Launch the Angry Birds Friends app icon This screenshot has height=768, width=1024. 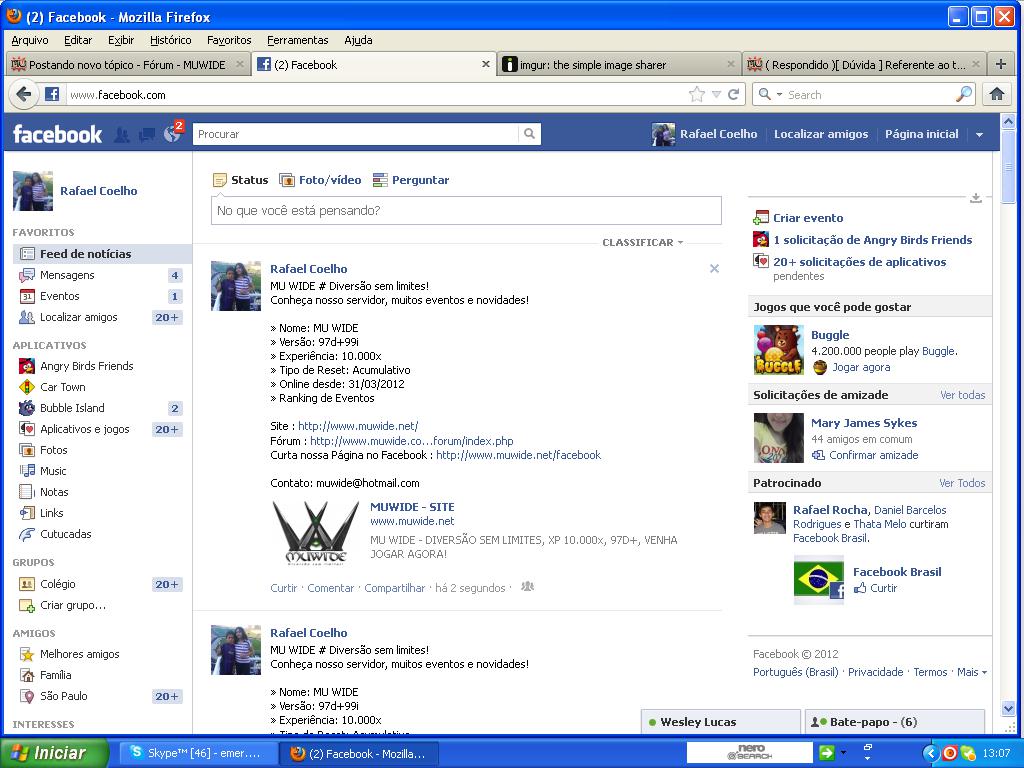[27, 366]
